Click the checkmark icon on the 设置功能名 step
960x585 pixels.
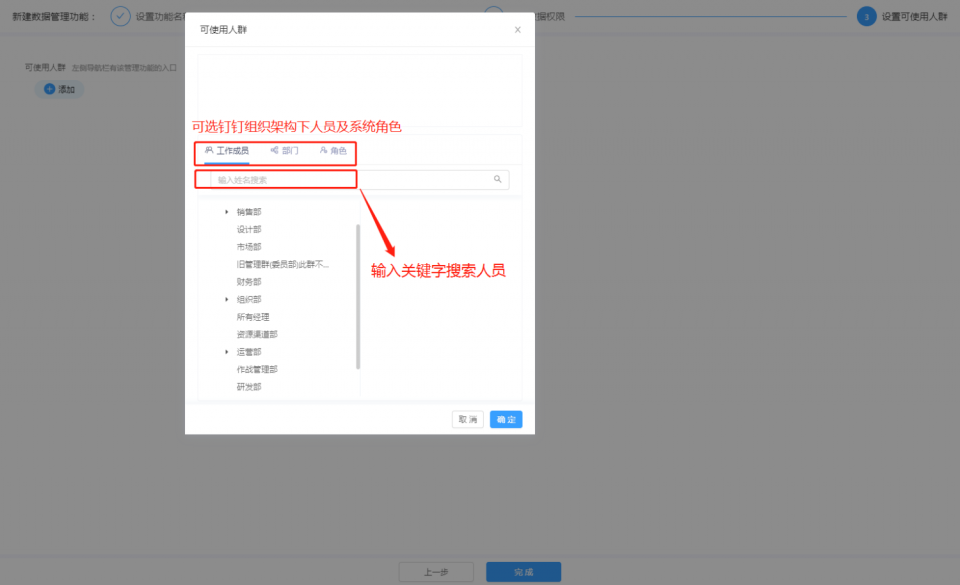[120, 15]
